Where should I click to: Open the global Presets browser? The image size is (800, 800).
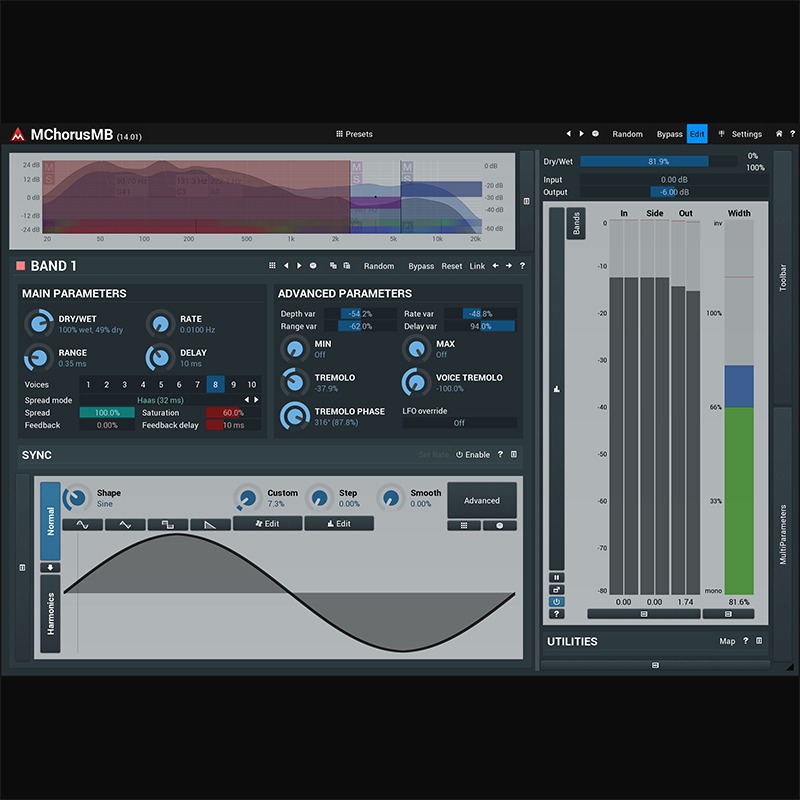click(x=354, y=134)
